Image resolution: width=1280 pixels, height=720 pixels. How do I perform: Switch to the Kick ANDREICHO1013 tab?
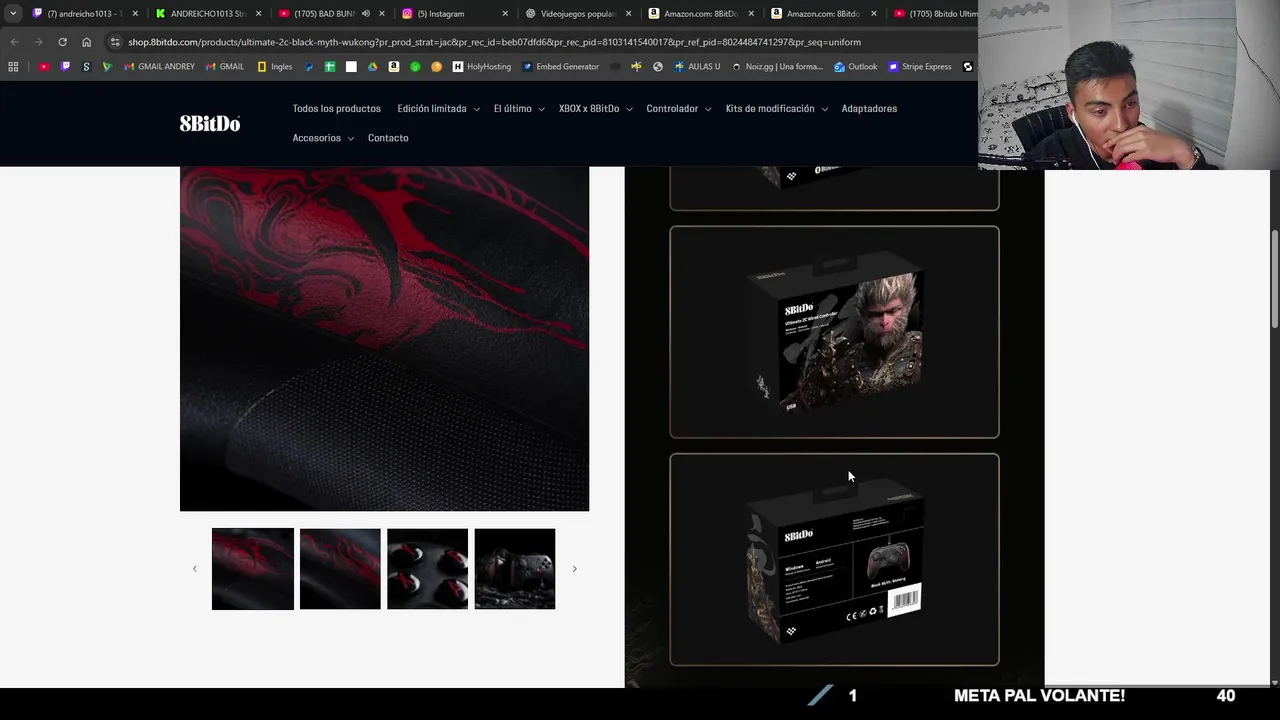coord(208,14)
